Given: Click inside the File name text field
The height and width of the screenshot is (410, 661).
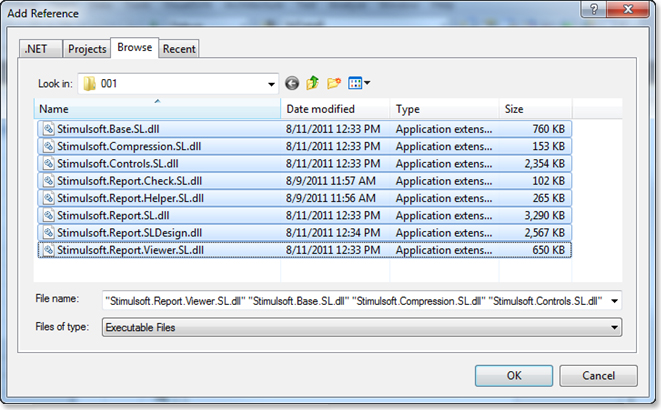Looking at the screenshot, I should point(355,301).
